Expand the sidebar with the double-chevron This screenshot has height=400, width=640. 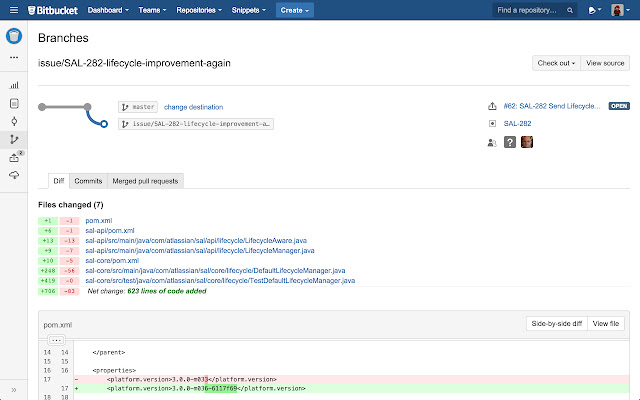click(x=14, y=389)
